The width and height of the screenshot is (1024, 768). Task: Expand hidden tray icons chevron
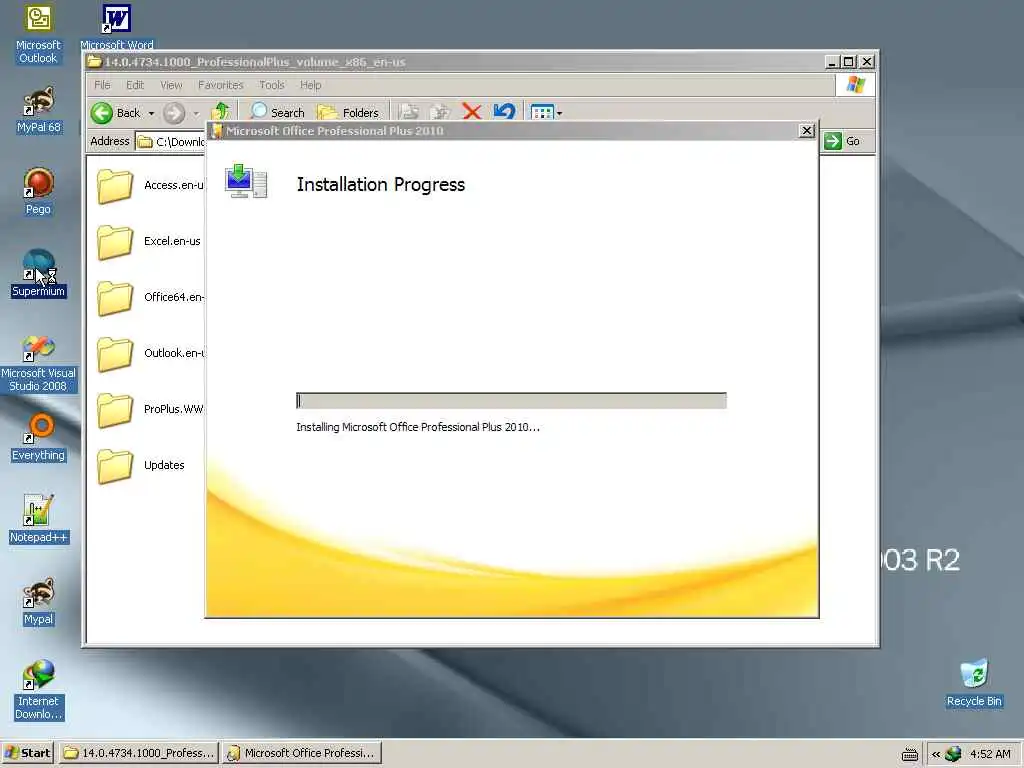pyautogui.click(x=935, y=754)
